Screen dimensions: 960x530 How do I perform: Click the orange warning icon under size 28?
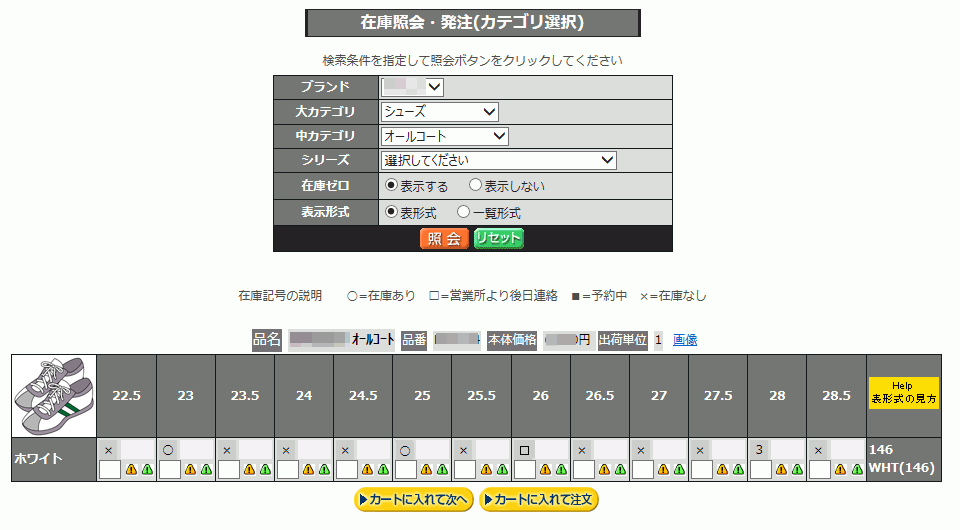click(782, 470)
